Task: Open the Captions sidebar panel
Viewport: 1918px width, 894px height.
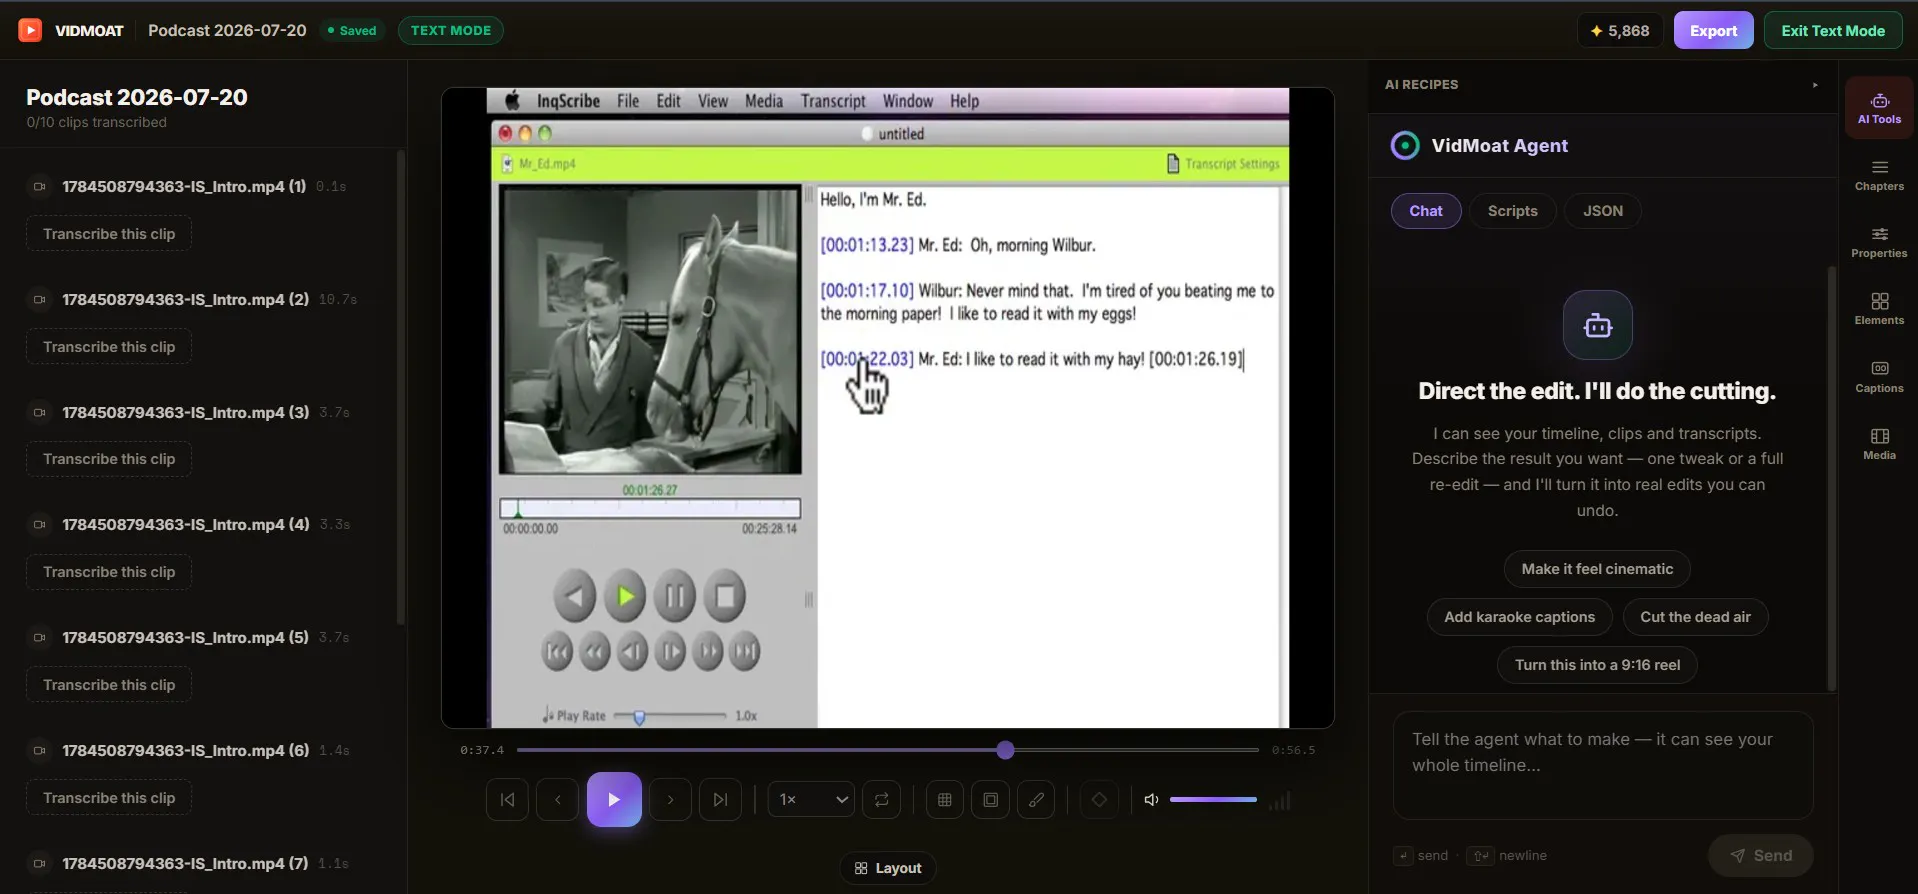Action: coord(1879,377)
